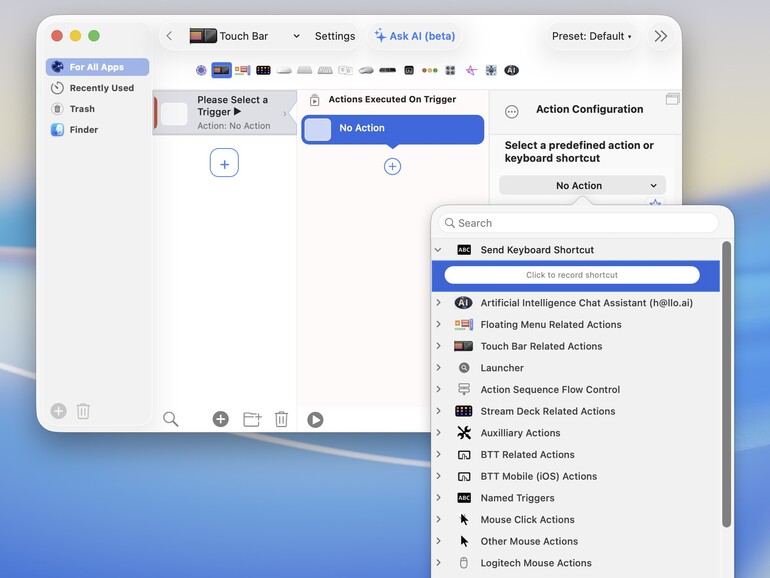The image size is (770, 578).
Task: Click the Search field in action list
Action: (x=578, y=223)
